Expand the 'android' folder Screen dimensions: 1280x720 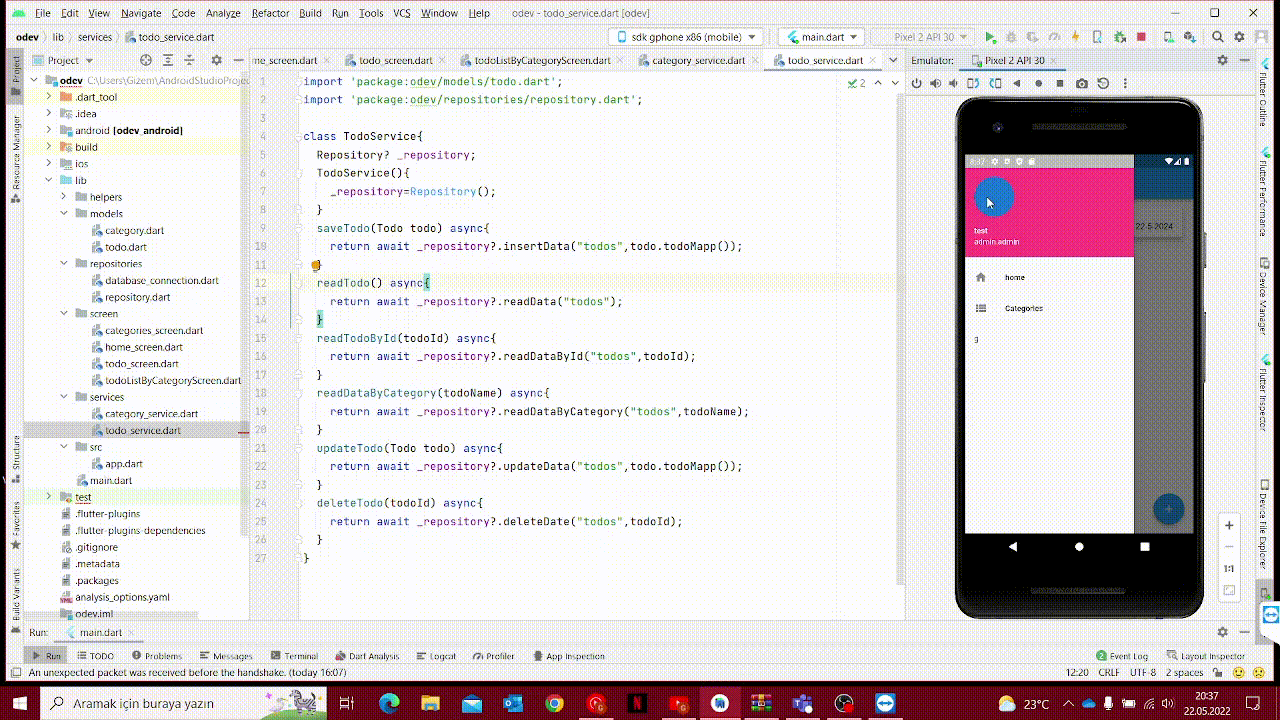point(49,130)
